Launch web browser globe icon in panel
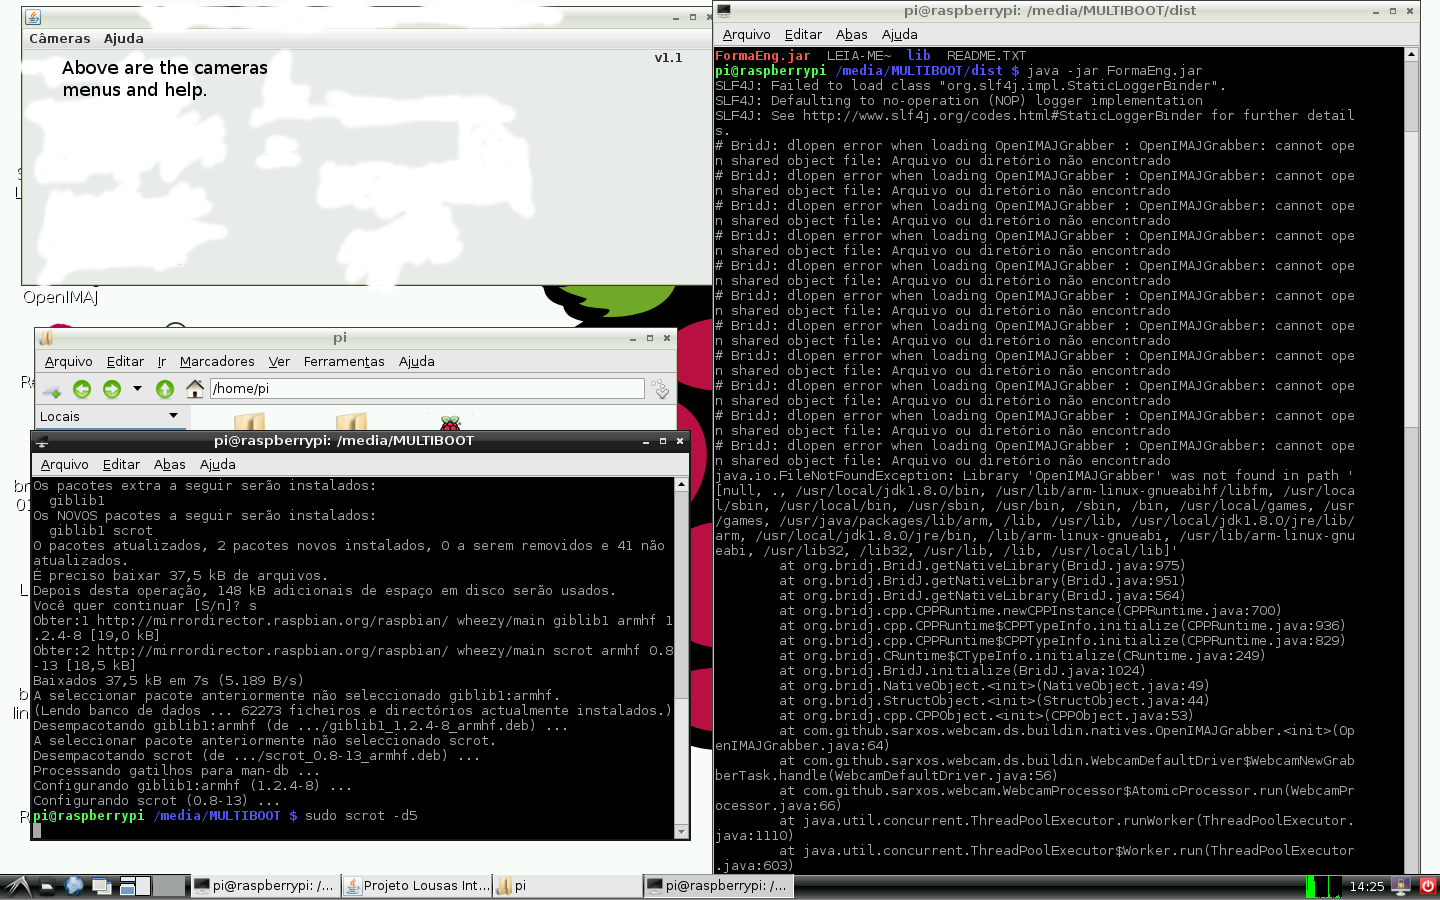This screenshot has width=1440, height=900. coord(74,886)
